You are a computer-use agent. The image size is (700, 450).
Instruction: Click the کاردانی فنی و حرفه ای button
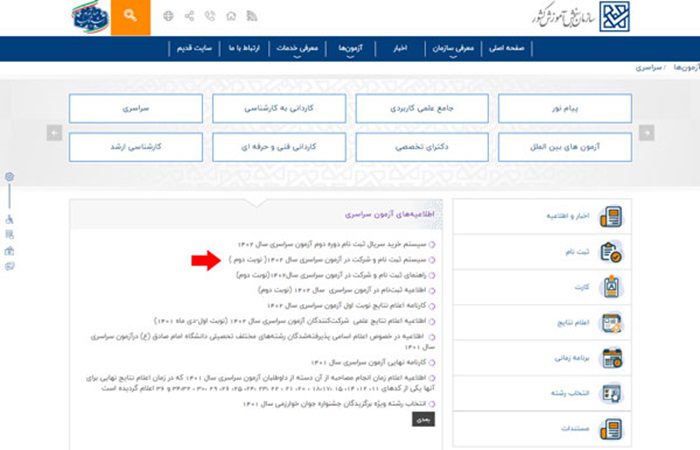(x=279, y=147)
